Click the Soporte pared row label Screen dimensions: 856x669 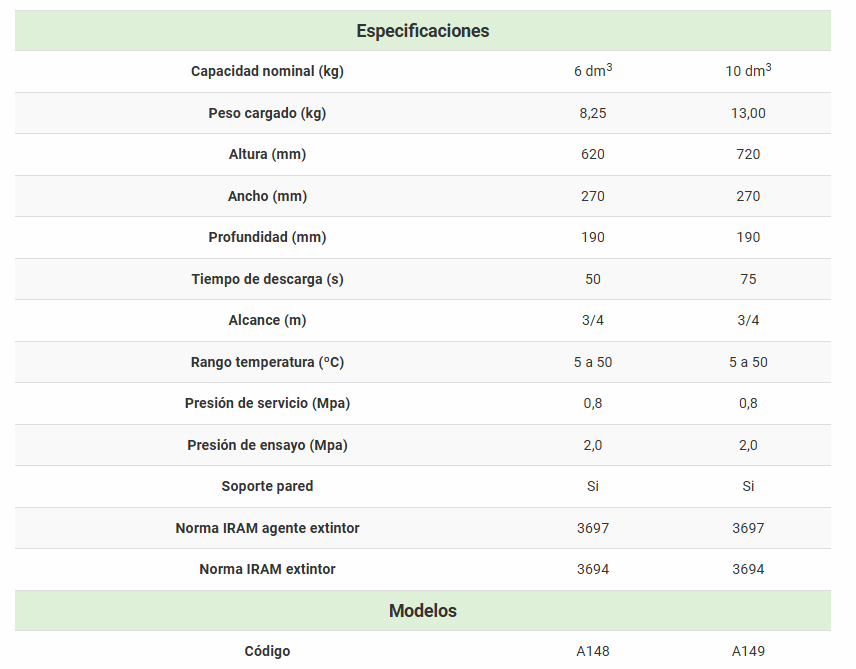pyautogui.click(x=267, y=486)
